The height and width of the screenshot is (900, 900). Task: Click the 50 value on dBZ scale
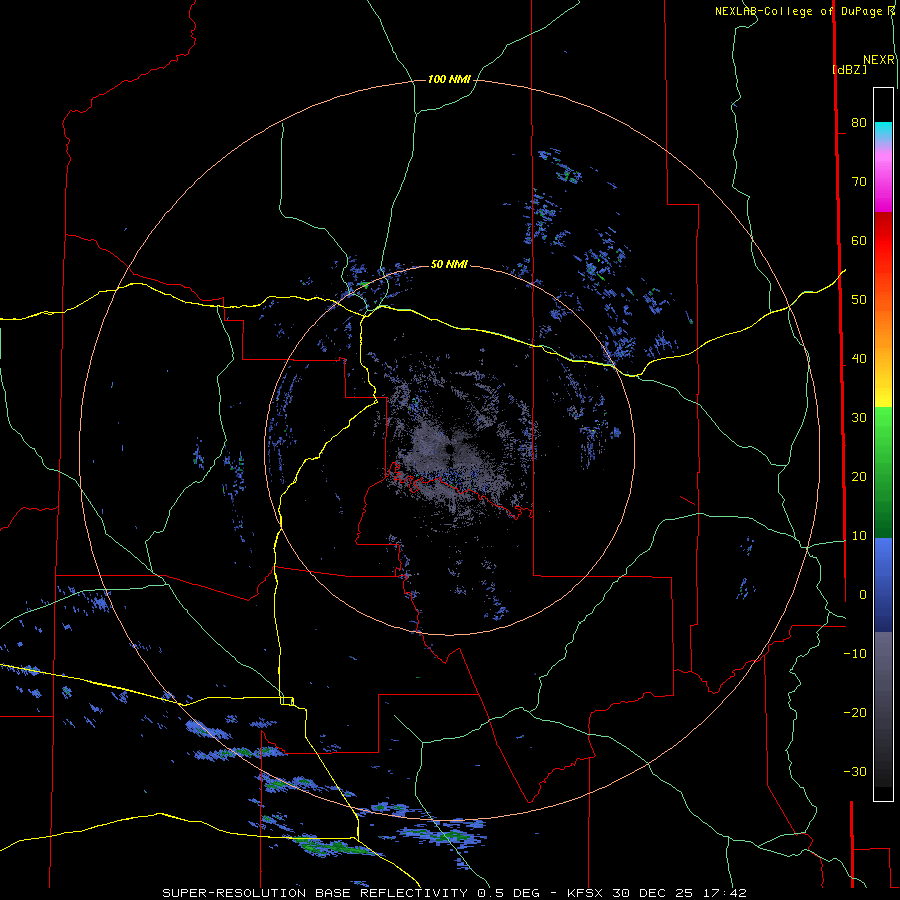(x=859, y=300)
